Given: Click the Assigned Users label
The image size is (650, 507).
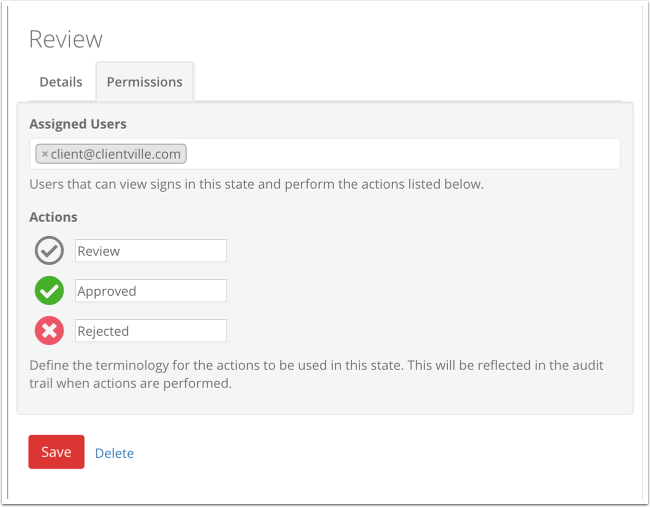Looking at the screenshot, I should click(x=78, y=124).
